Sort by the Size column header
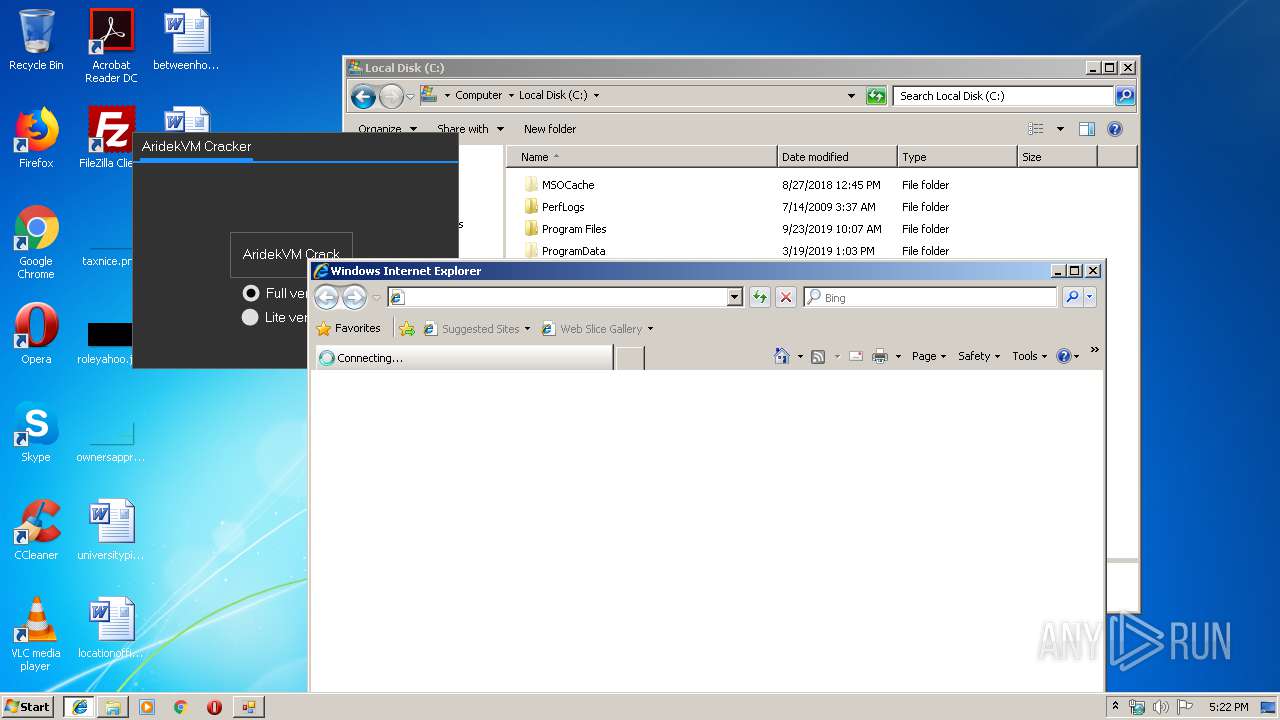Screen dimensions: 1280x720 tap(1057, 157)
